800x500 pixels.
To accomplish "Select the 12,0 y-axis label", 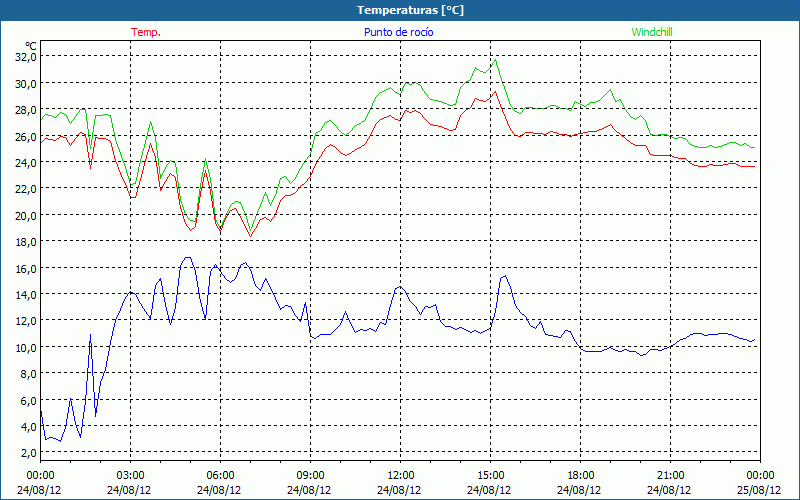I will 26,321.
